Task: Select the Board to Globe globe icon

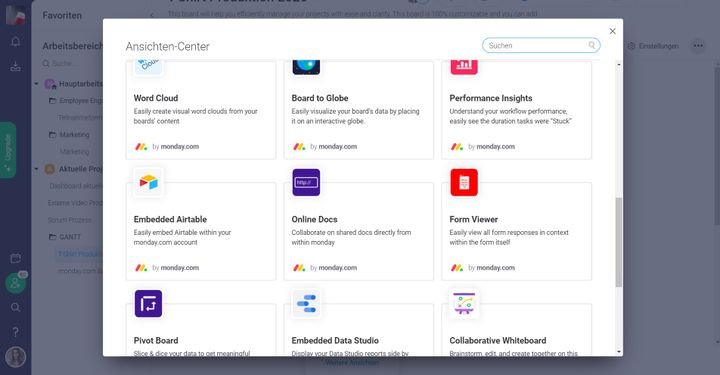Action: (x=306, y=67)
